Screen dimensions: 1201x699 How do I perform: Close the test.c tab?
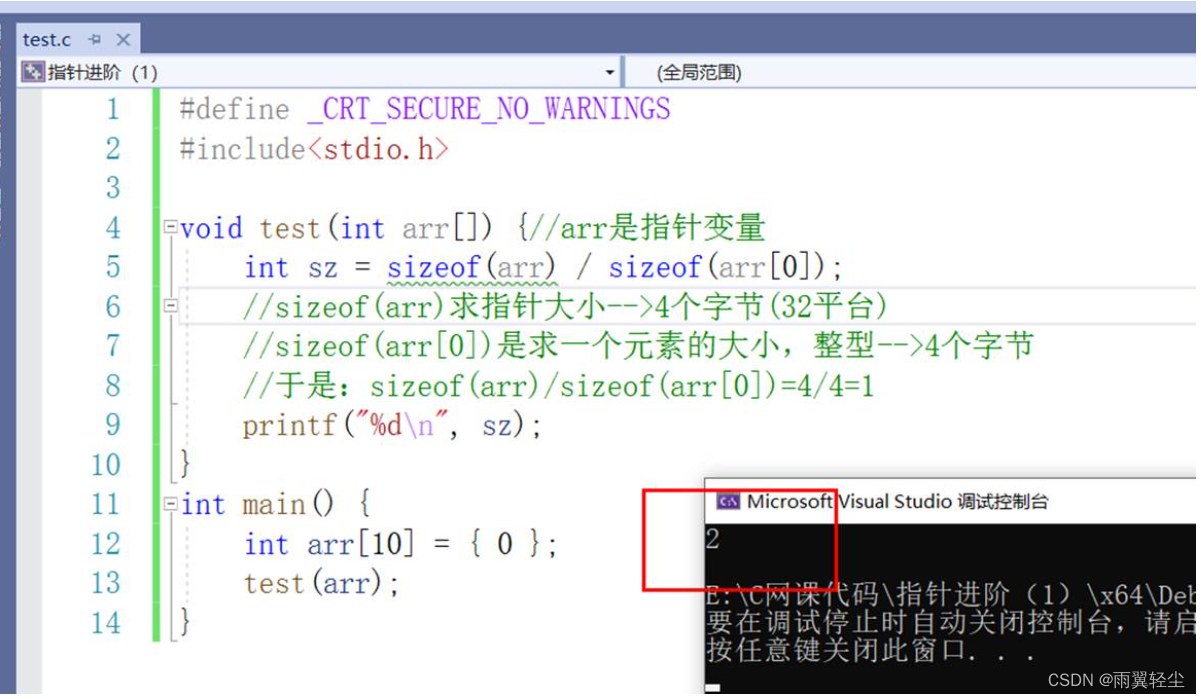pyautogui.click(x=123, y=40)
